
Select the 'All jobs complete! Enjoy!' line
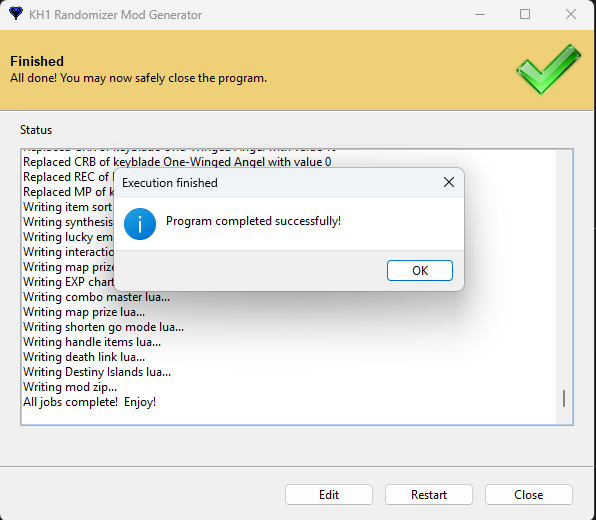point(90,402)
